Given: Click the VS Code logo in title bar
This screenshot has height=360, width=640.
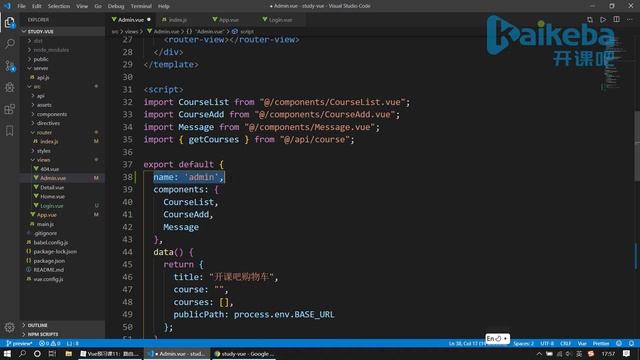Looking at the screenshot, I should tap(7, 6).
